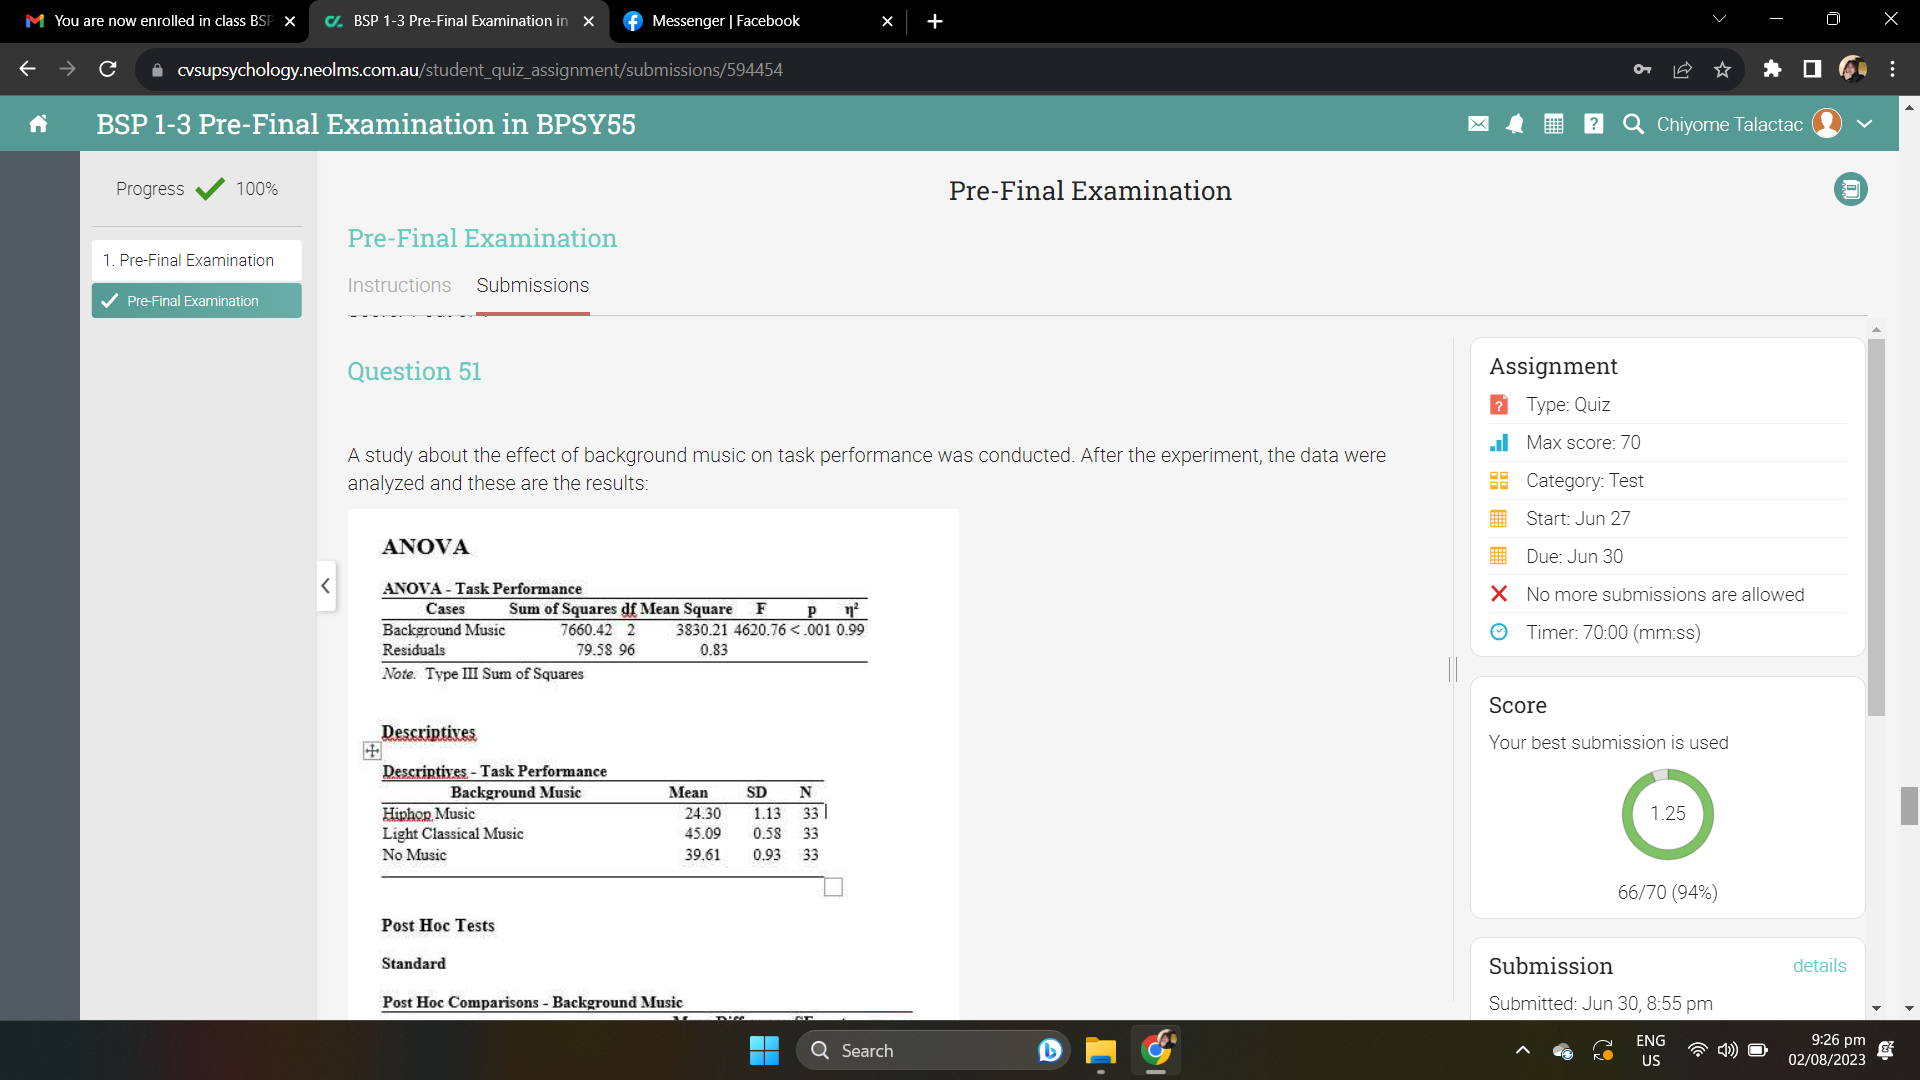This screenshot has height=1080, width=1920.
Task: Open the notifications bell icon
Action: pos(1515,124)
